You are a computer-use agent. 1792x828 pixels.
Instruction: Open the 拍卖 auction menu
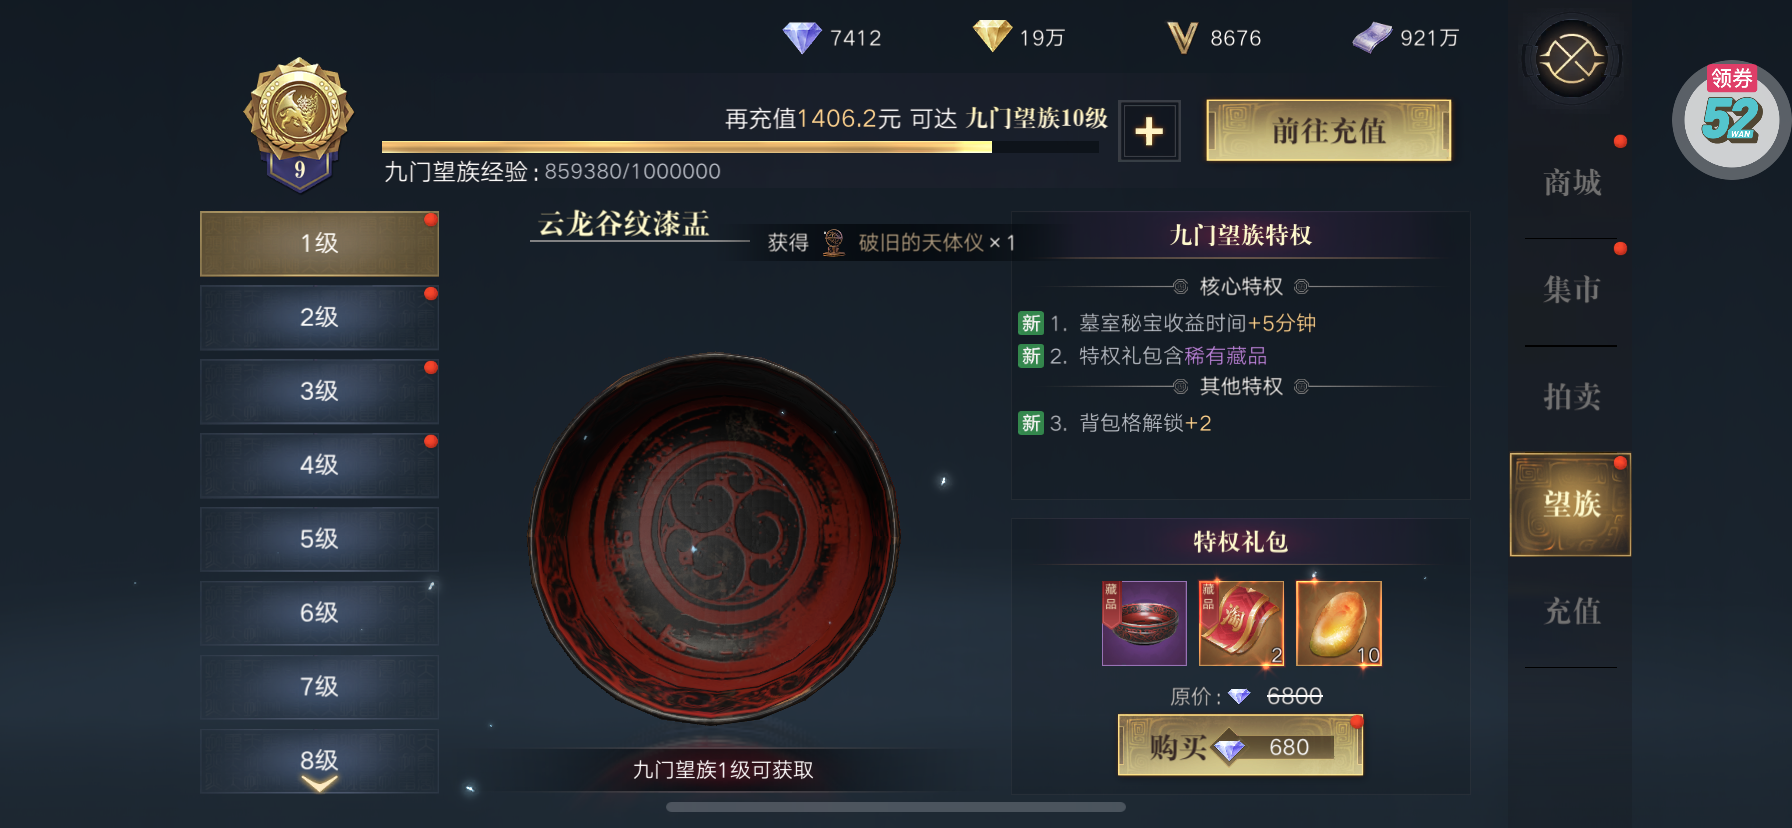(x=1571, y=397)
